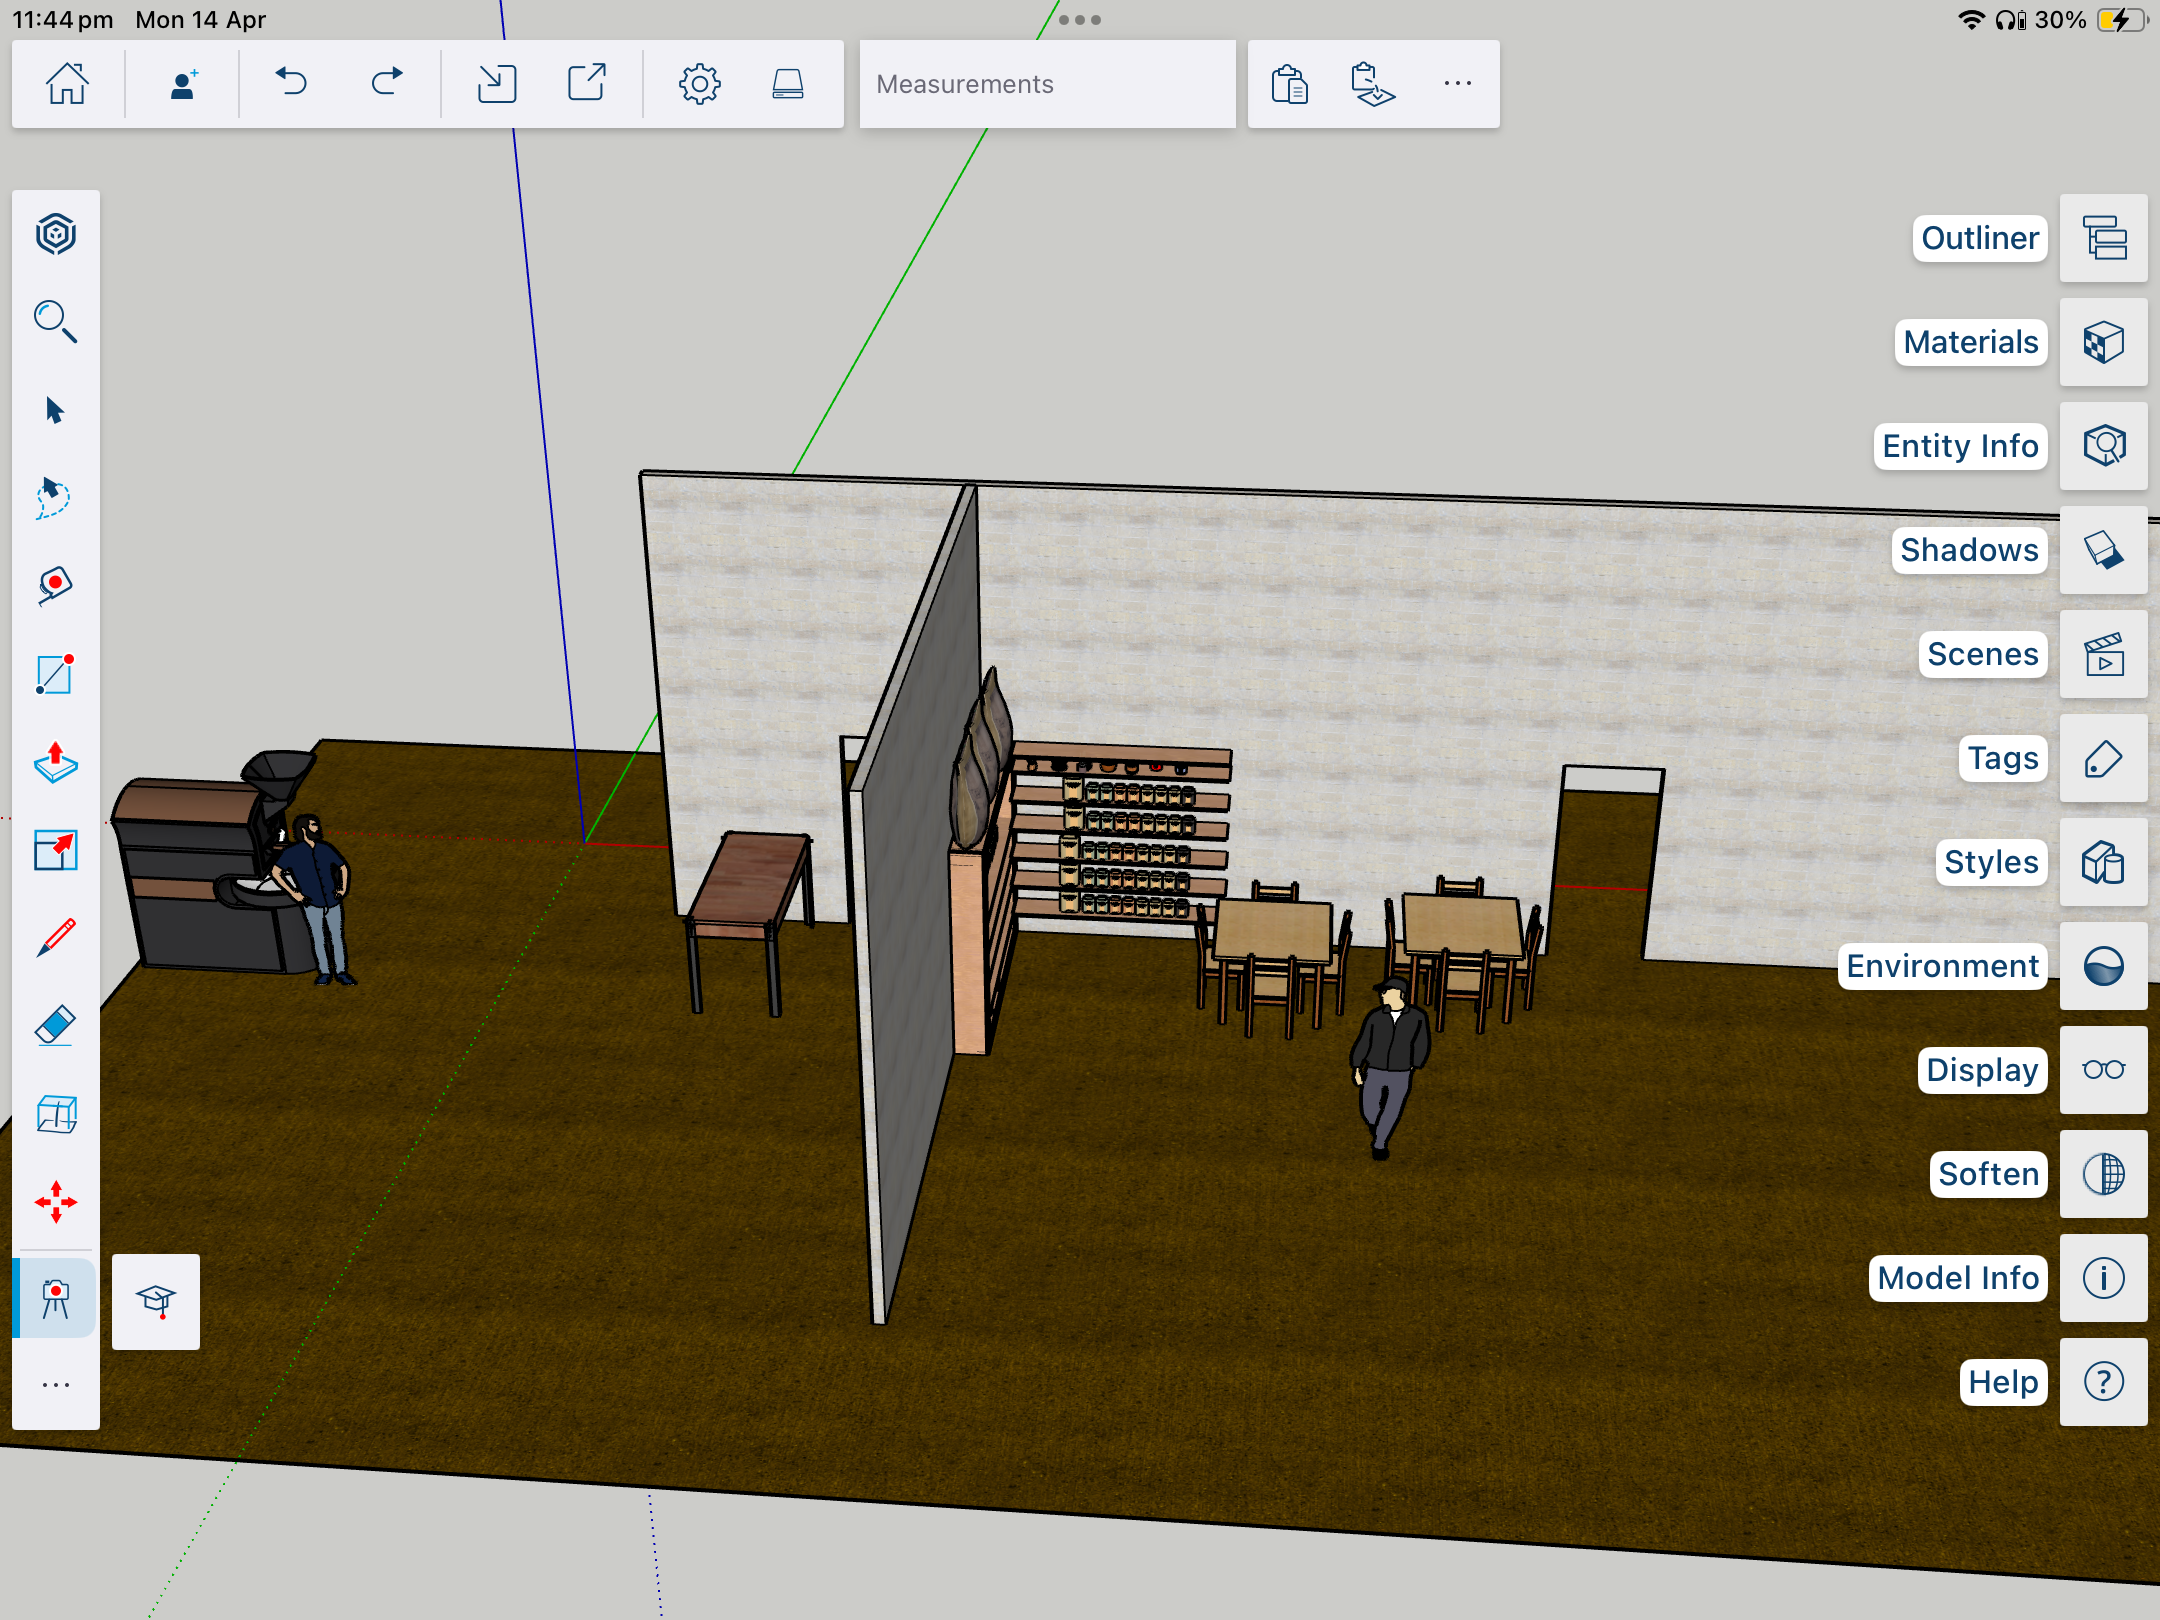Open the Shadows panel icon
This screenshot has width=2160, height=1620.
point(2103,550)
